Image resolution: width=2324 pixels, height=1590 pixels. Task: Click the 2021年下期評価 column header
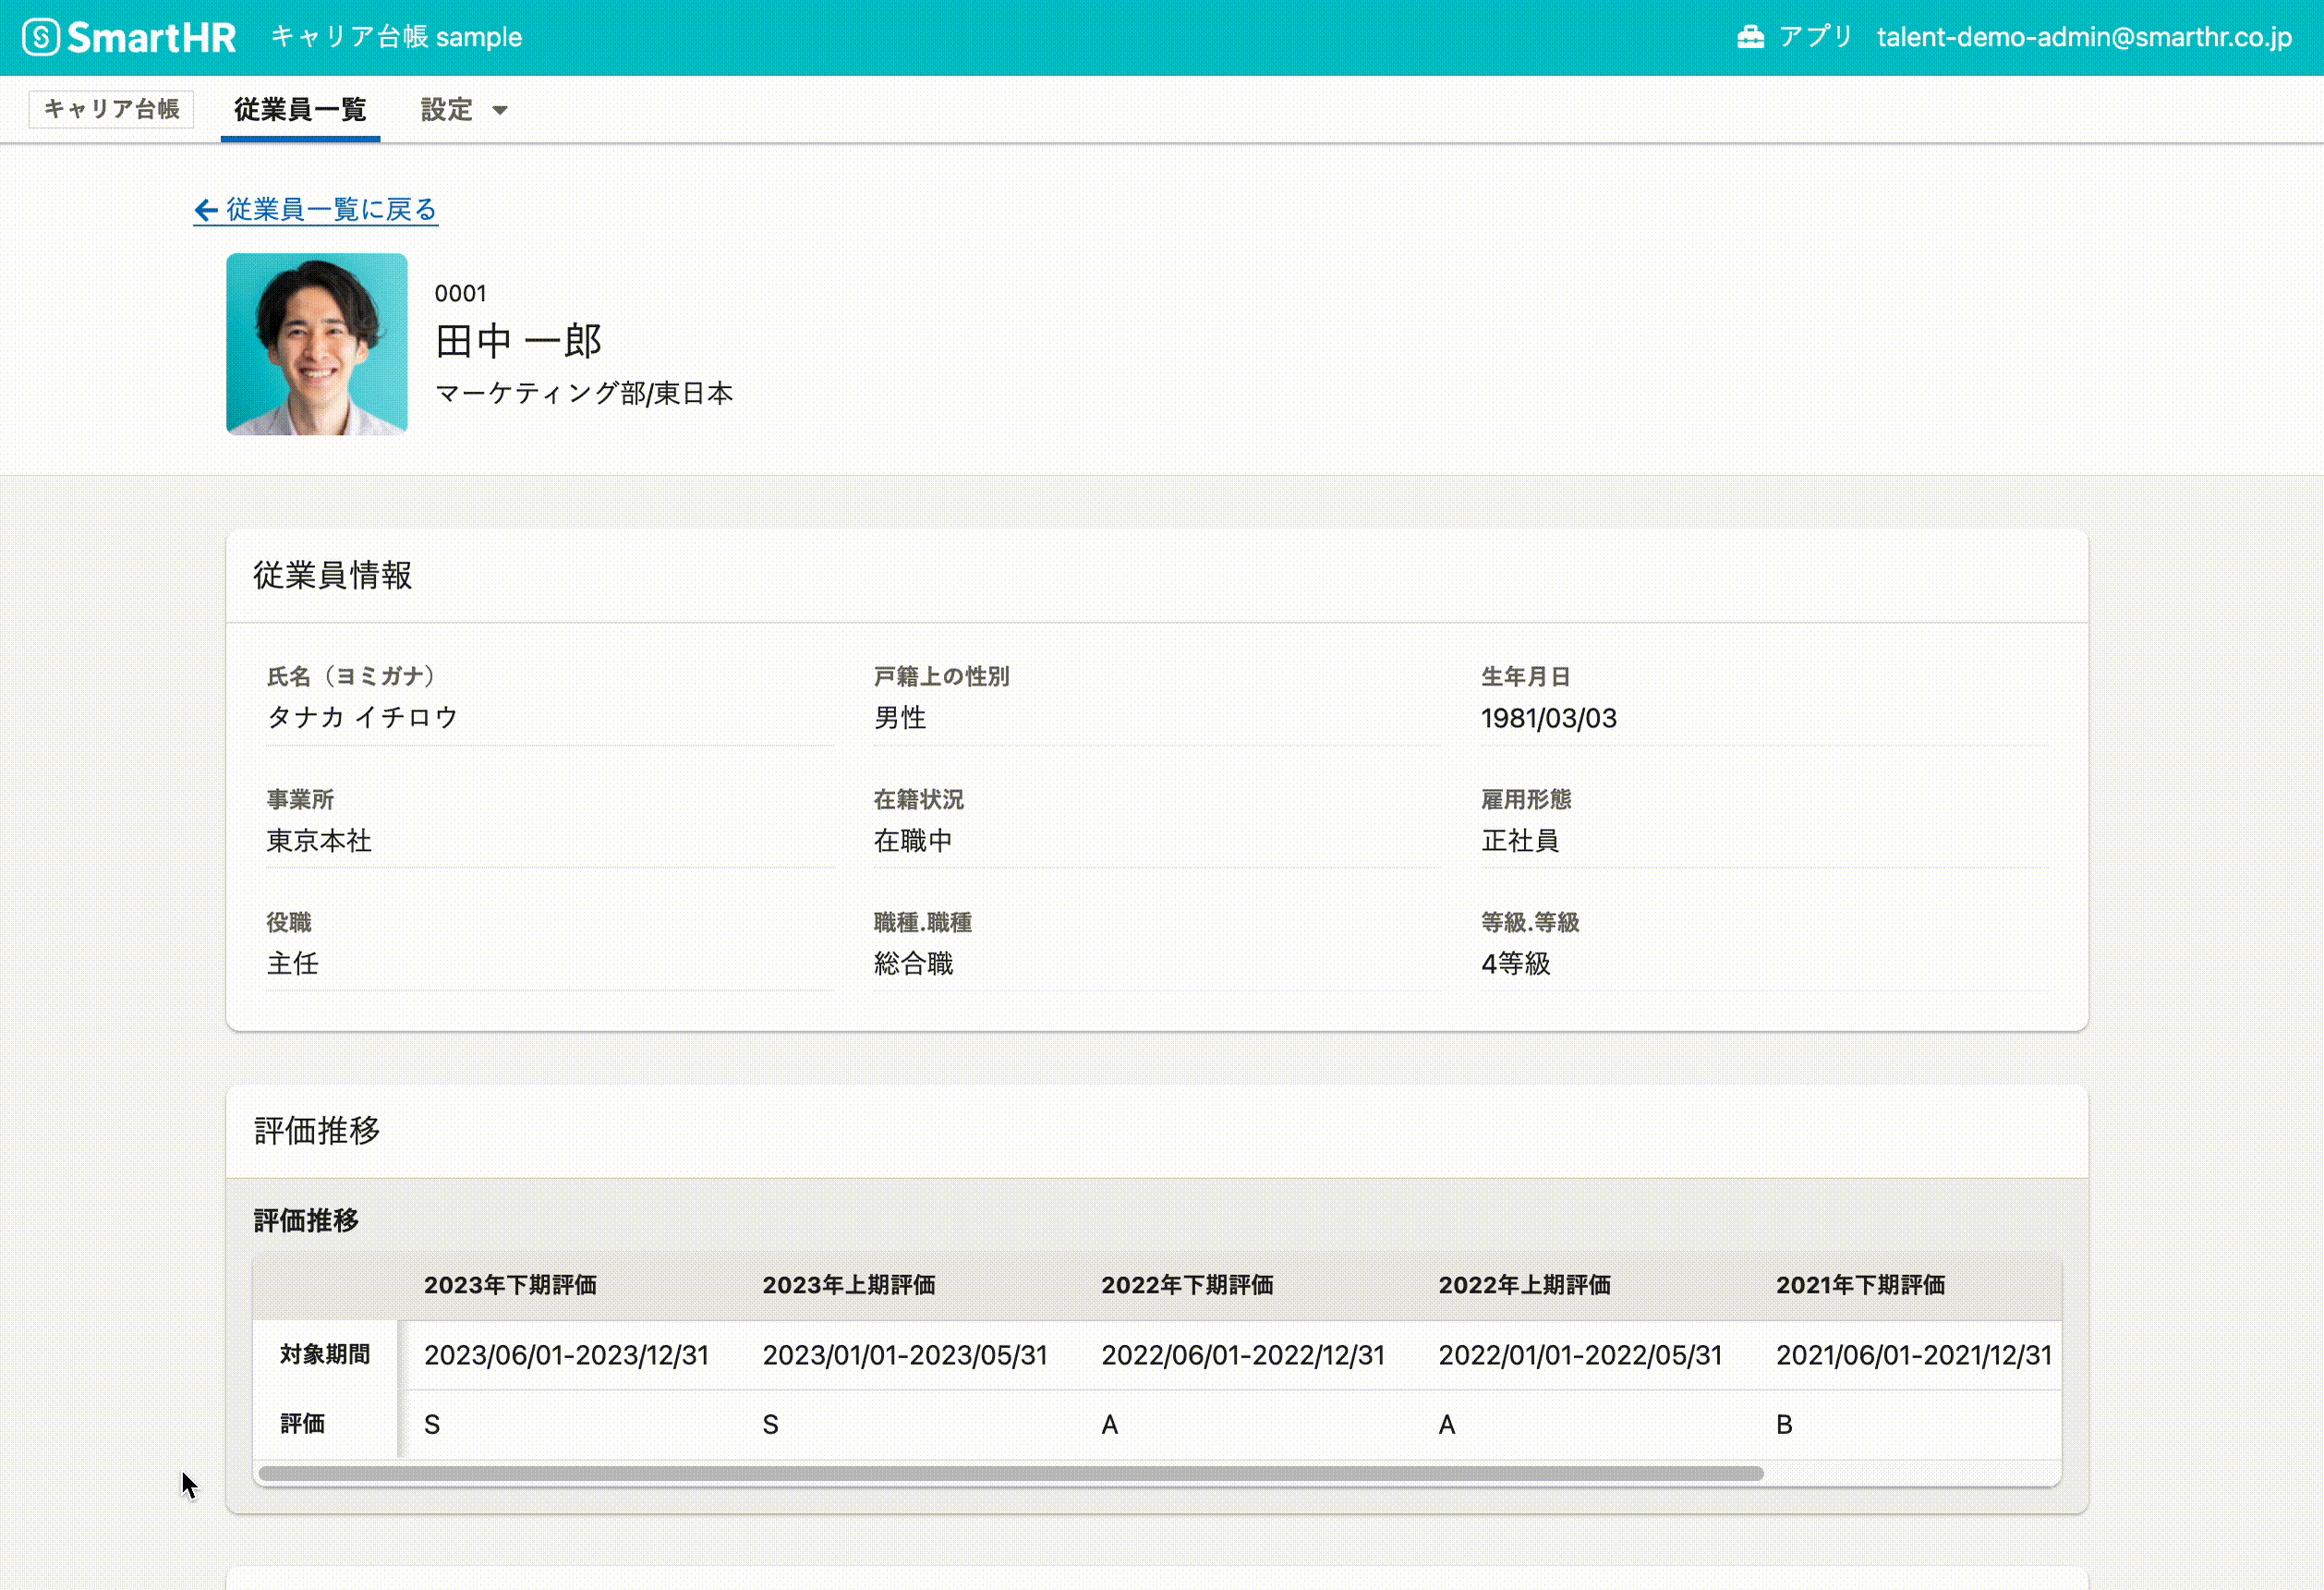click(x=1860, y=1285)
